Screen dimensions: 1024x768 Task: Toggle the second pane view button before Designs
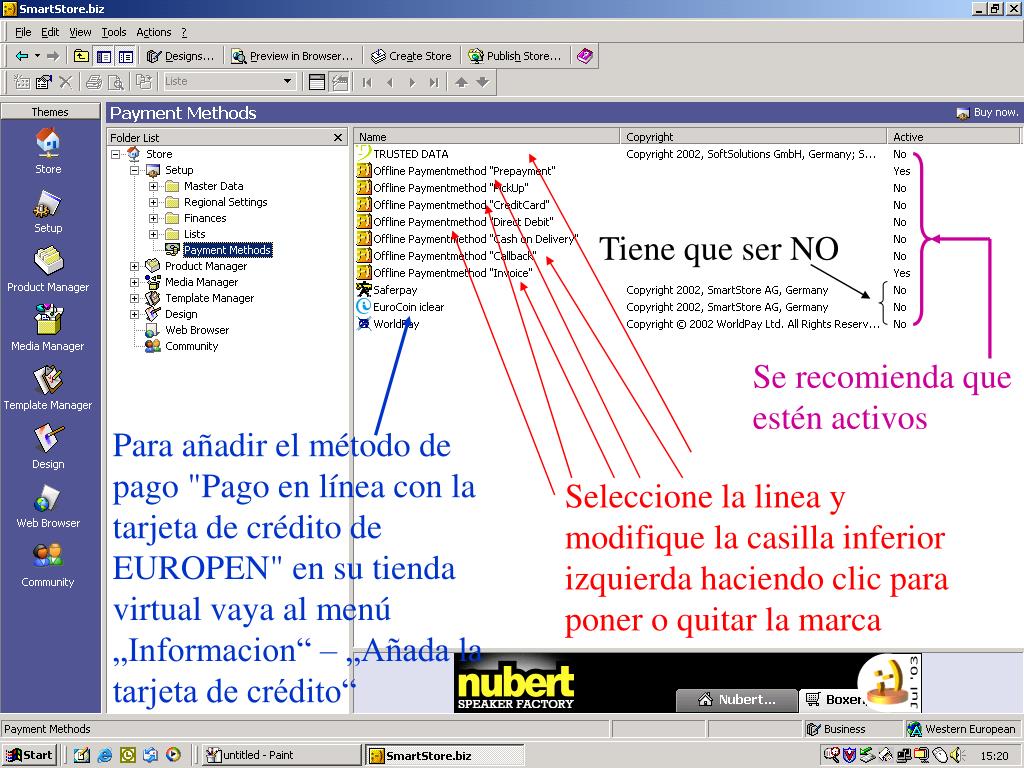(x=125, y=56)
